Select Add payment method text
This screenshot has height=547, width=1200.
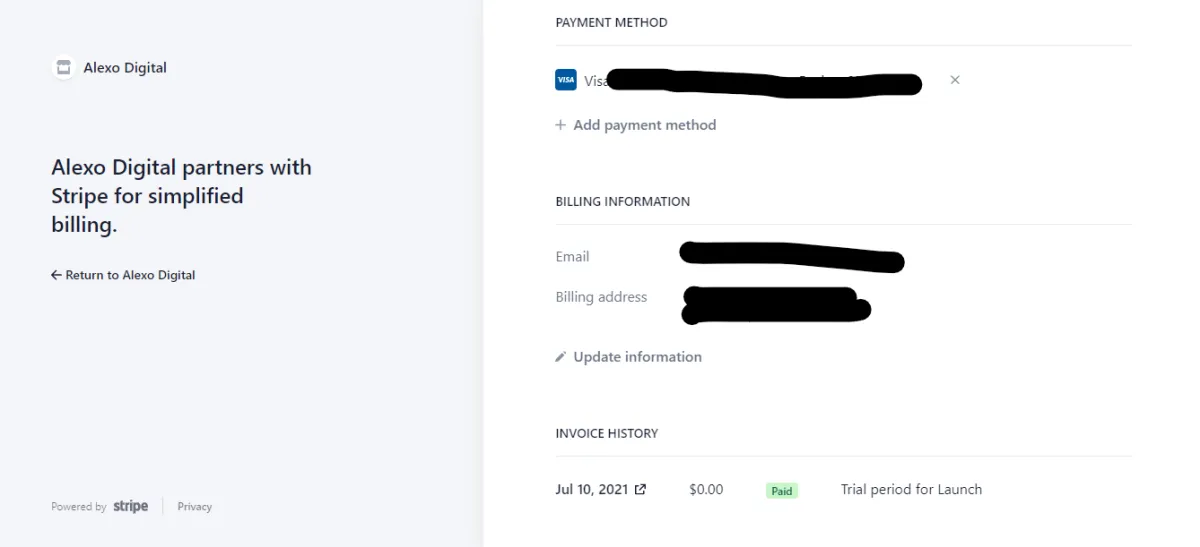click(x=645, y=125)
